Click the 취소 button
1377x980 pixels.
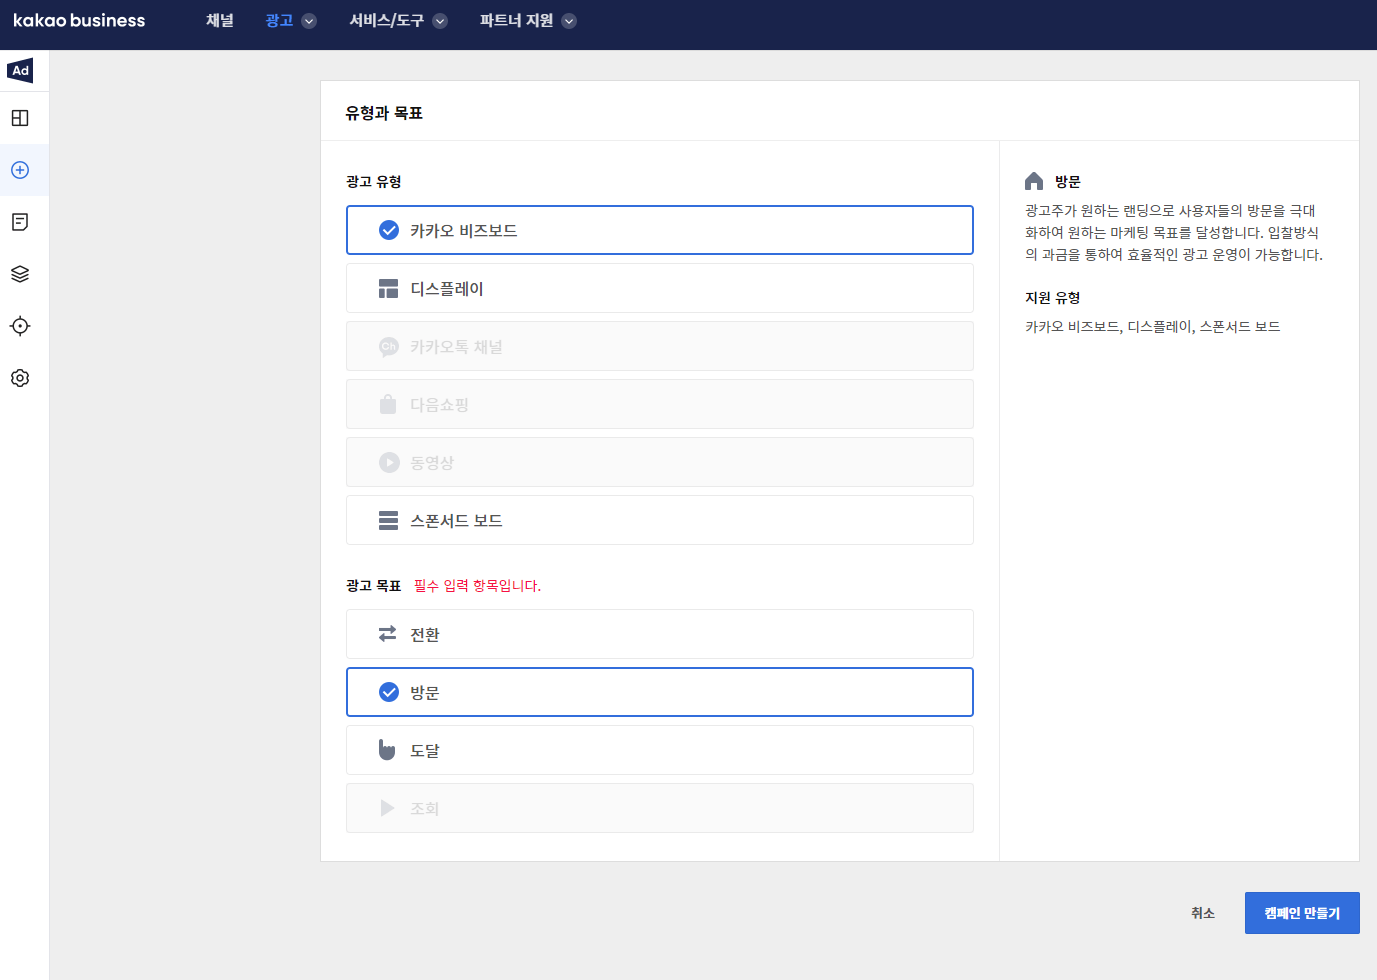coord(1203,913)
